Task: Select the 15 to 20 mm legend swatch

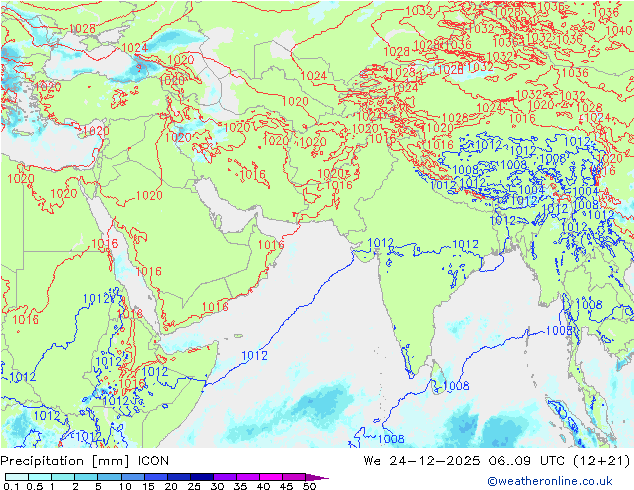Action: (x=155, y=477)
